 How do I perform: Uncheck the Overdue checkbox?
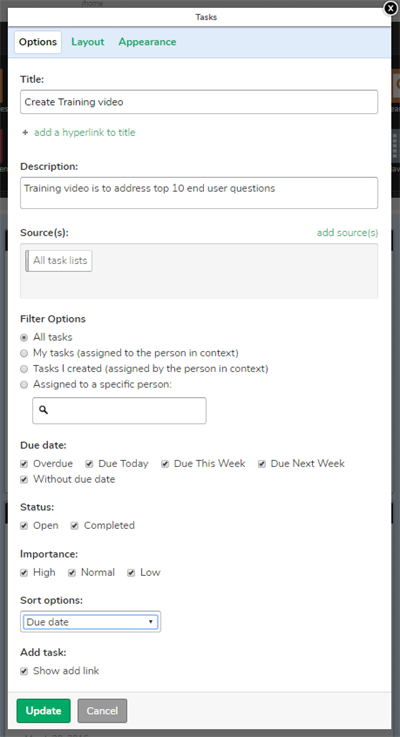[x=24, y=464]
